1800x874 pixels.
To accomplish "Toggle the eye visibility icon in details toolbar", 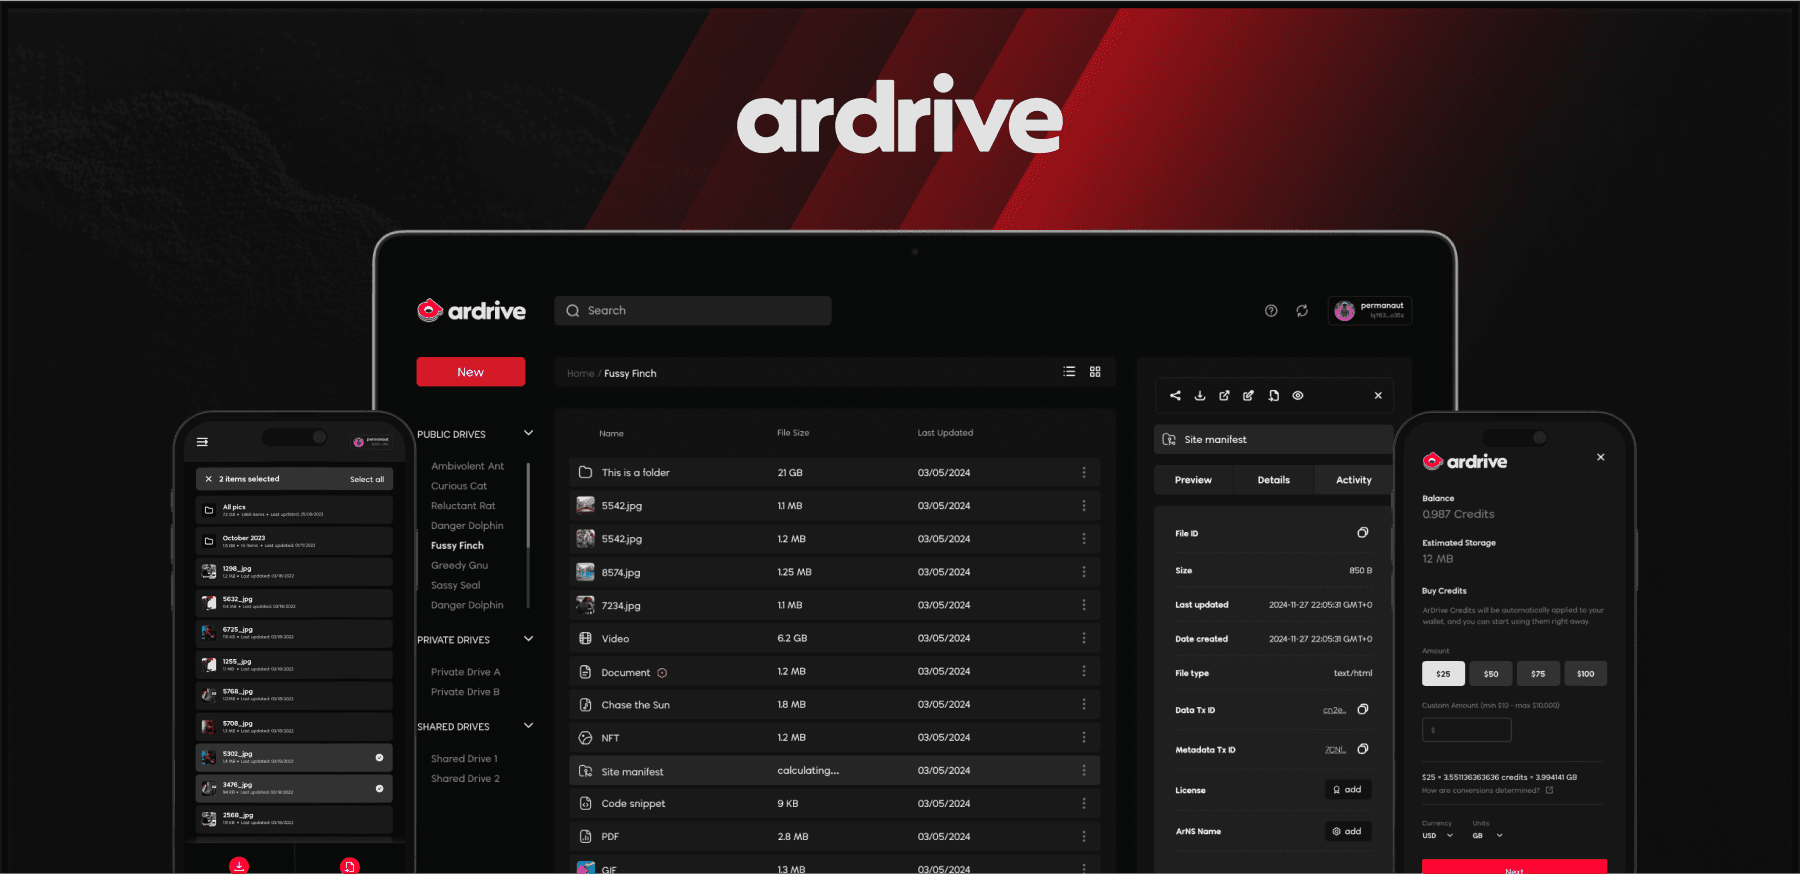I will pyautogui.click(x=1298, y=396).
